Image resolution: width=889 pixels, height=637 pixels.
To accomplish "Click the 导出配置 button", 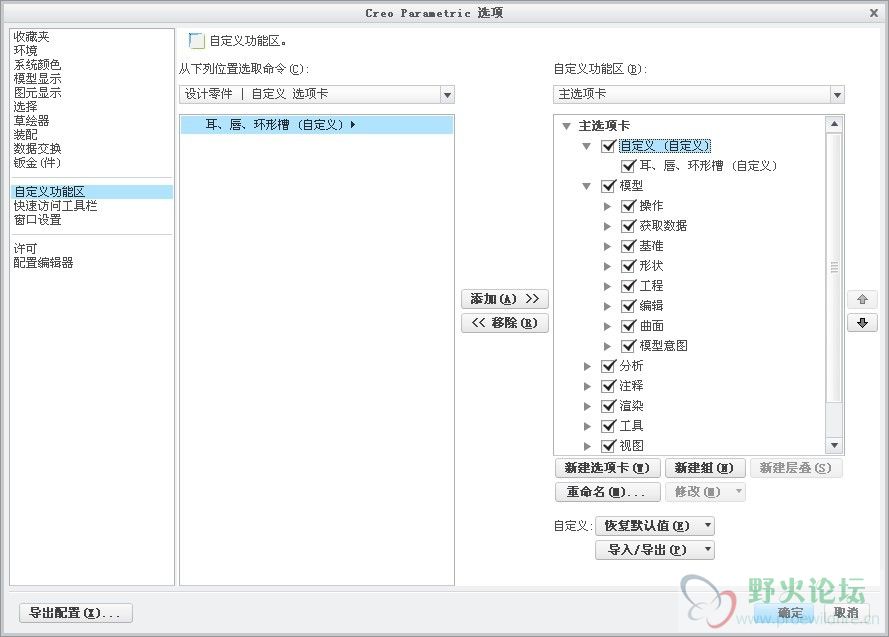I will point(76,613).
